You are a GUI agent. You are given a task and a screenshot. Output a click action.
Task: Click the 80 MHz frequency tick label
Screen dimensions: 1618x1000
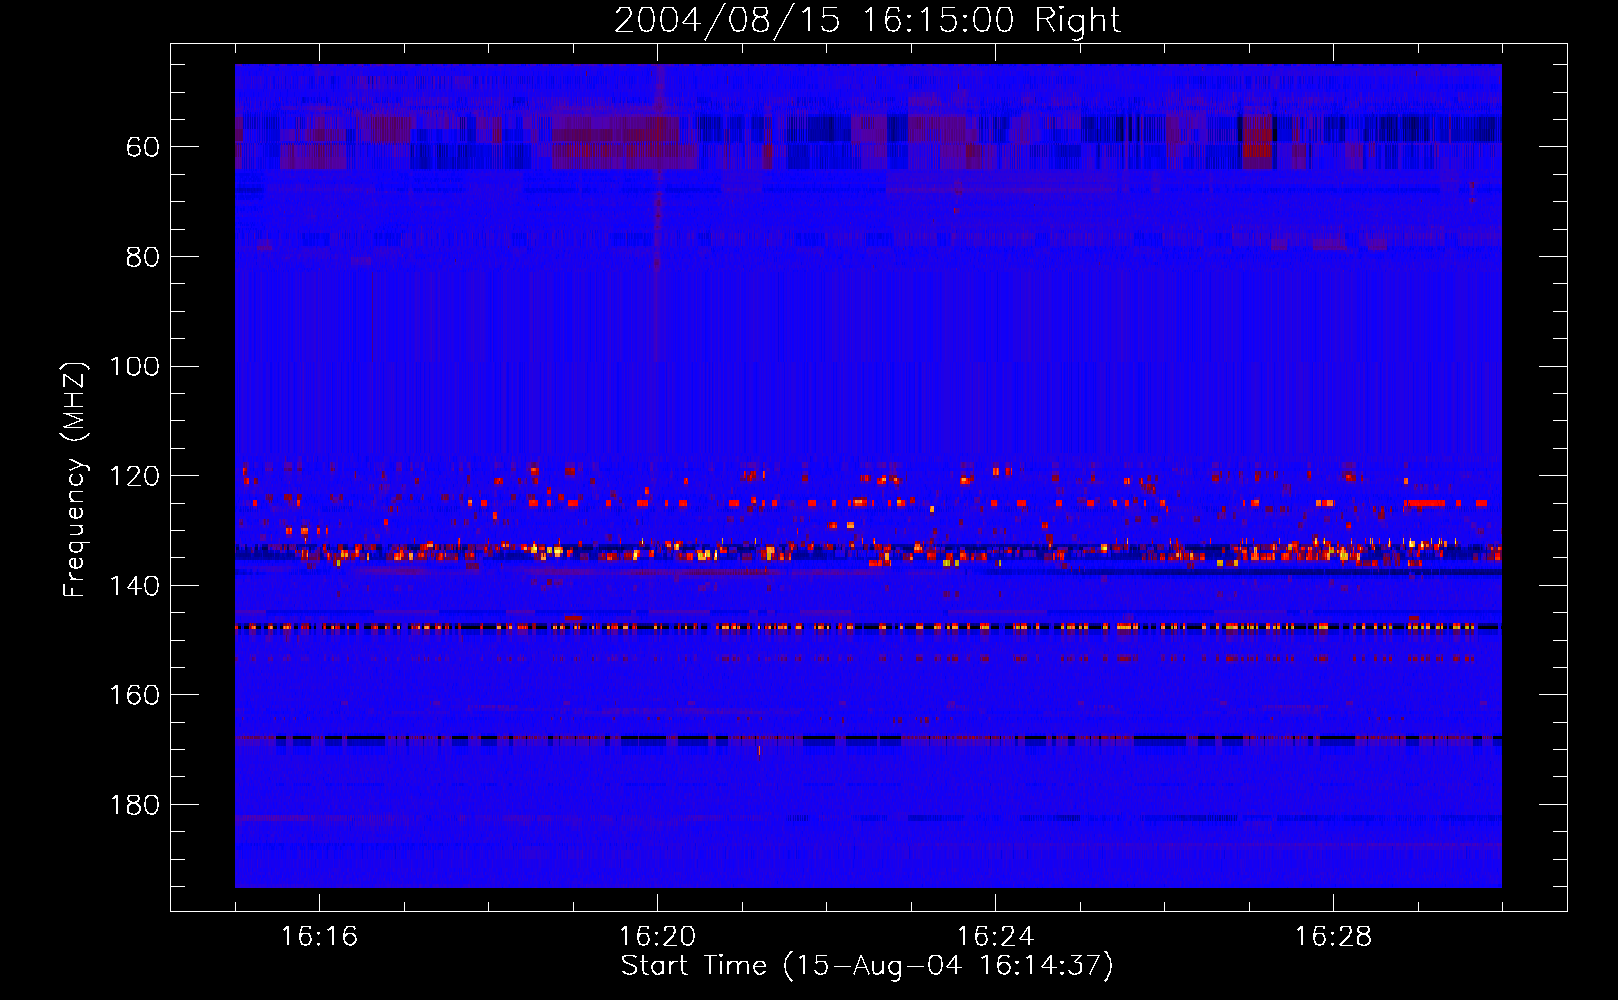(x=143, y=258)
